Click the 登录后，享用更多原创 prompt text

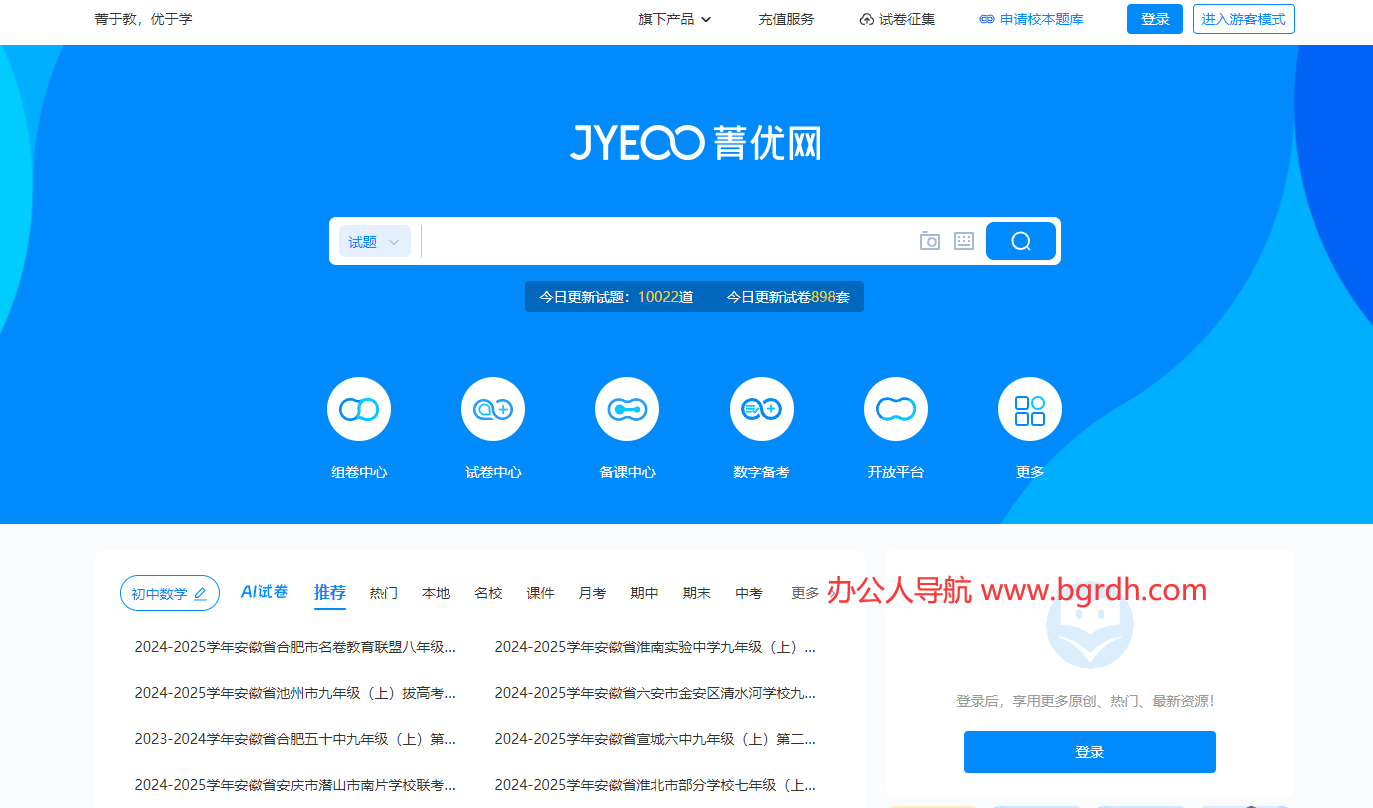pyautogui.click(x=1086, y=701)
